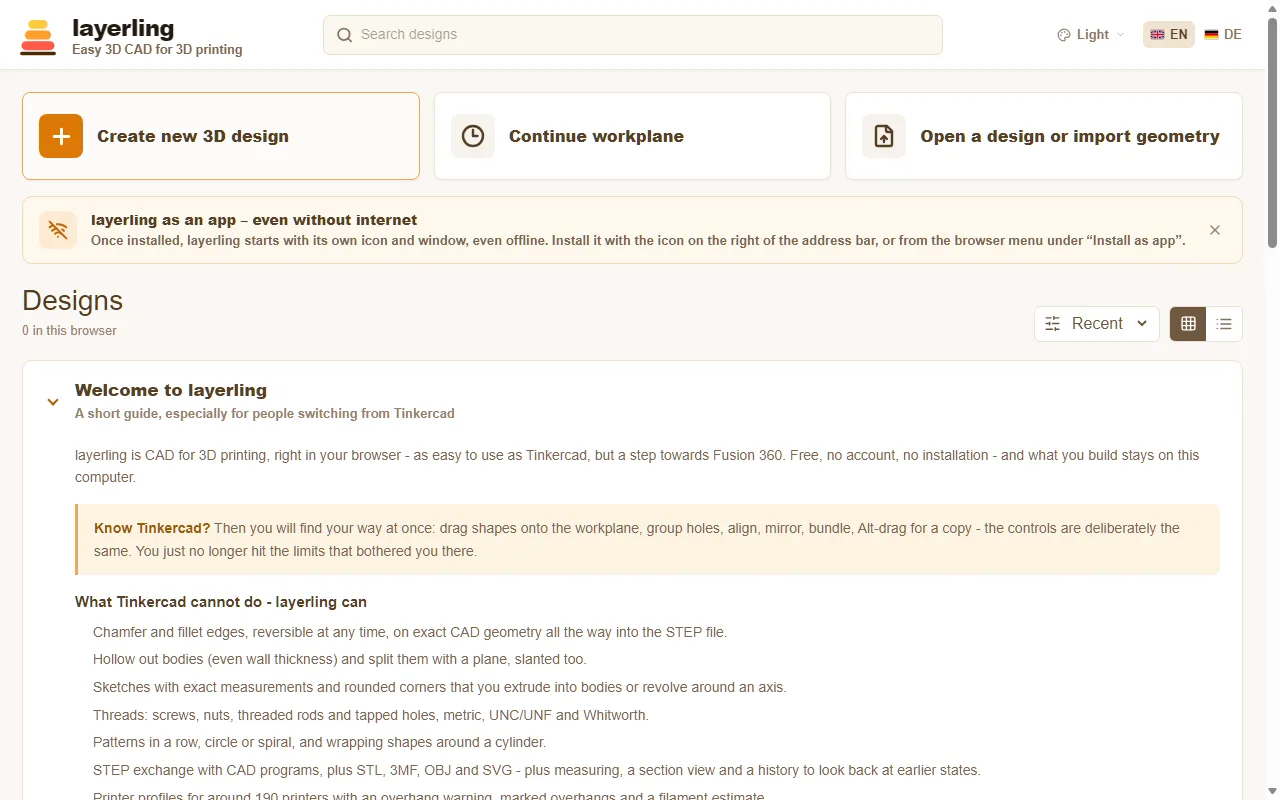
Task: Open the Recent sort dropdown
Action: (x=1097, y=324)
